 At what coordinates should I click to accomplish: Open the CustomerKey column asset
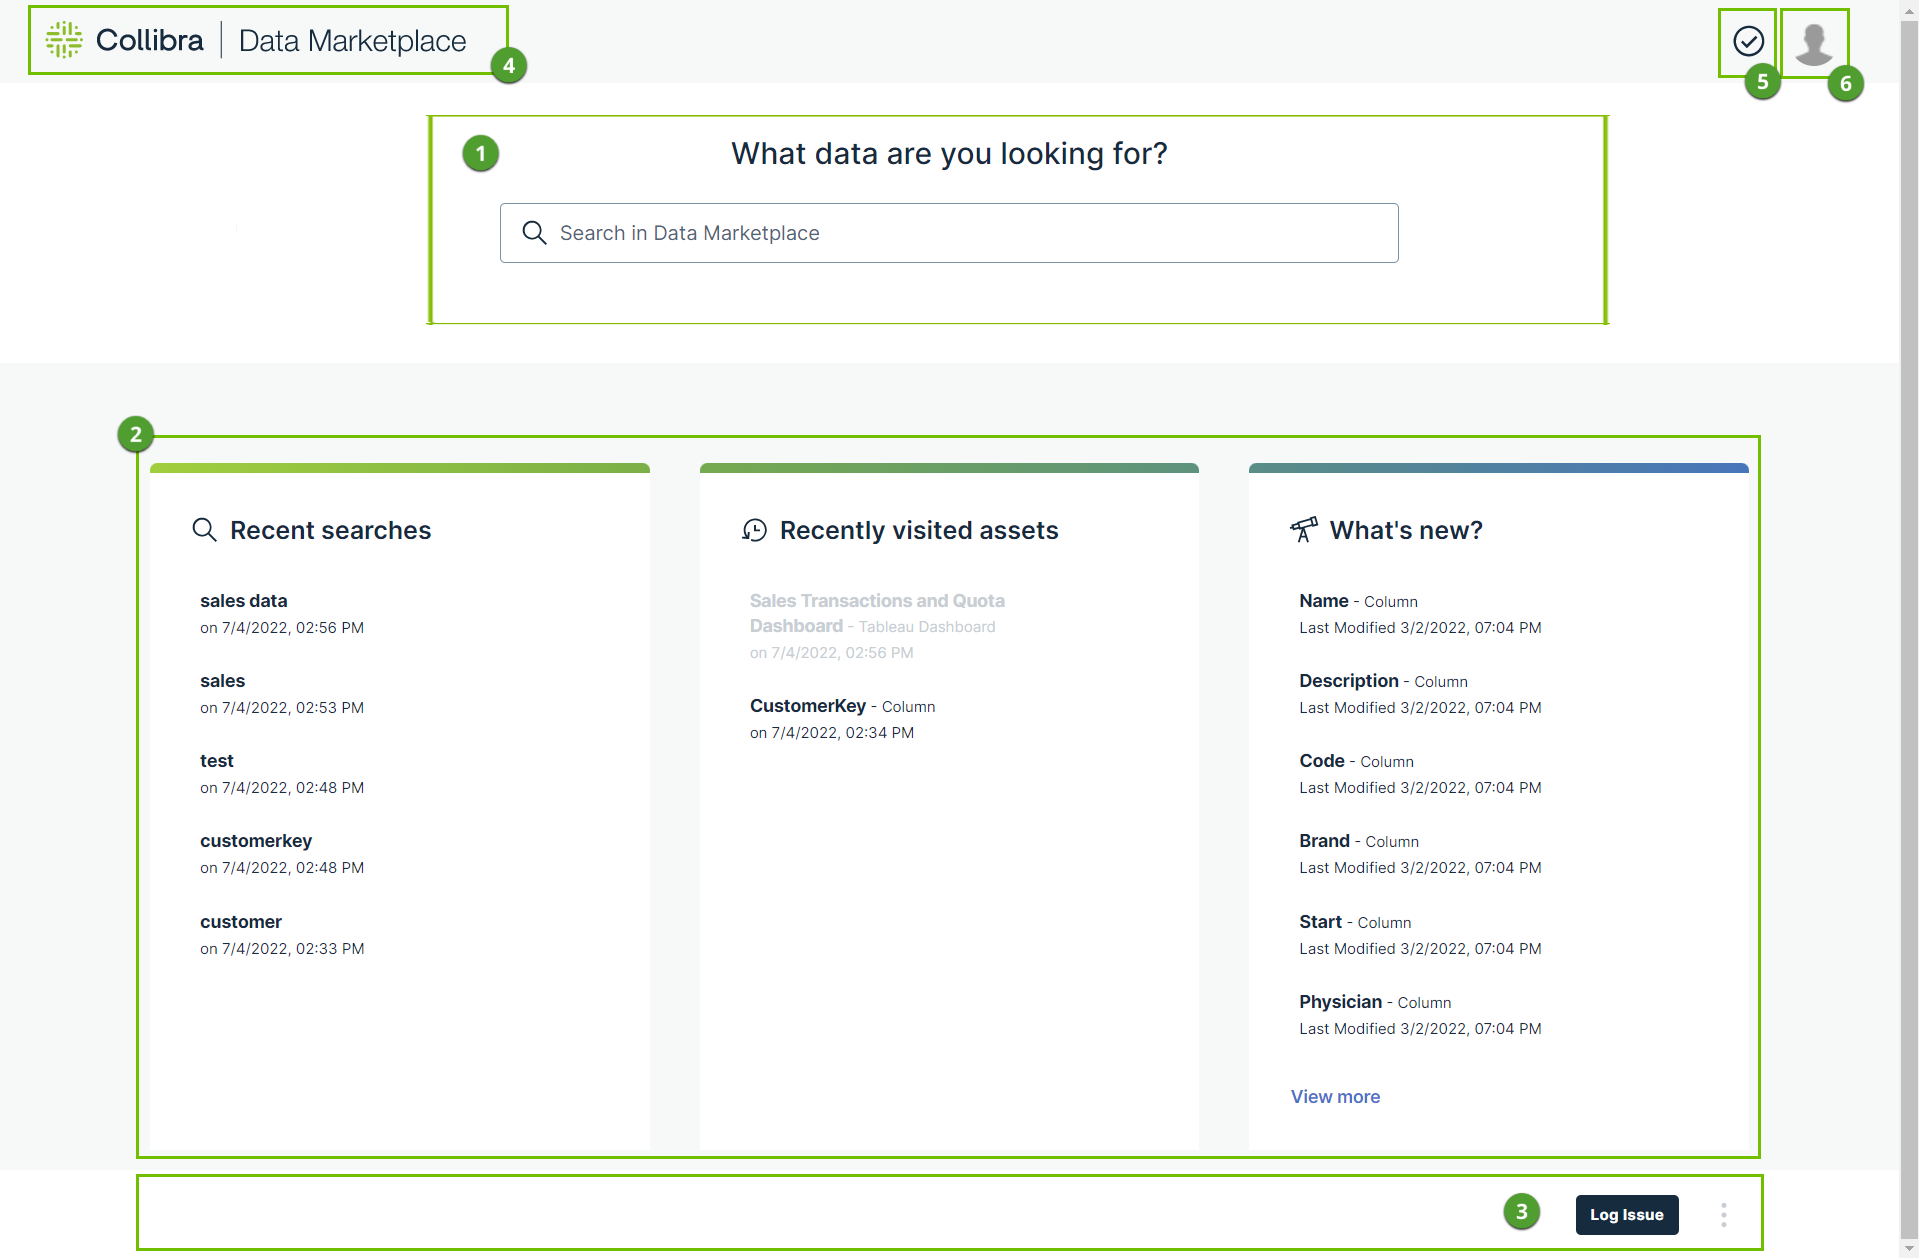(x=807, y=706)
